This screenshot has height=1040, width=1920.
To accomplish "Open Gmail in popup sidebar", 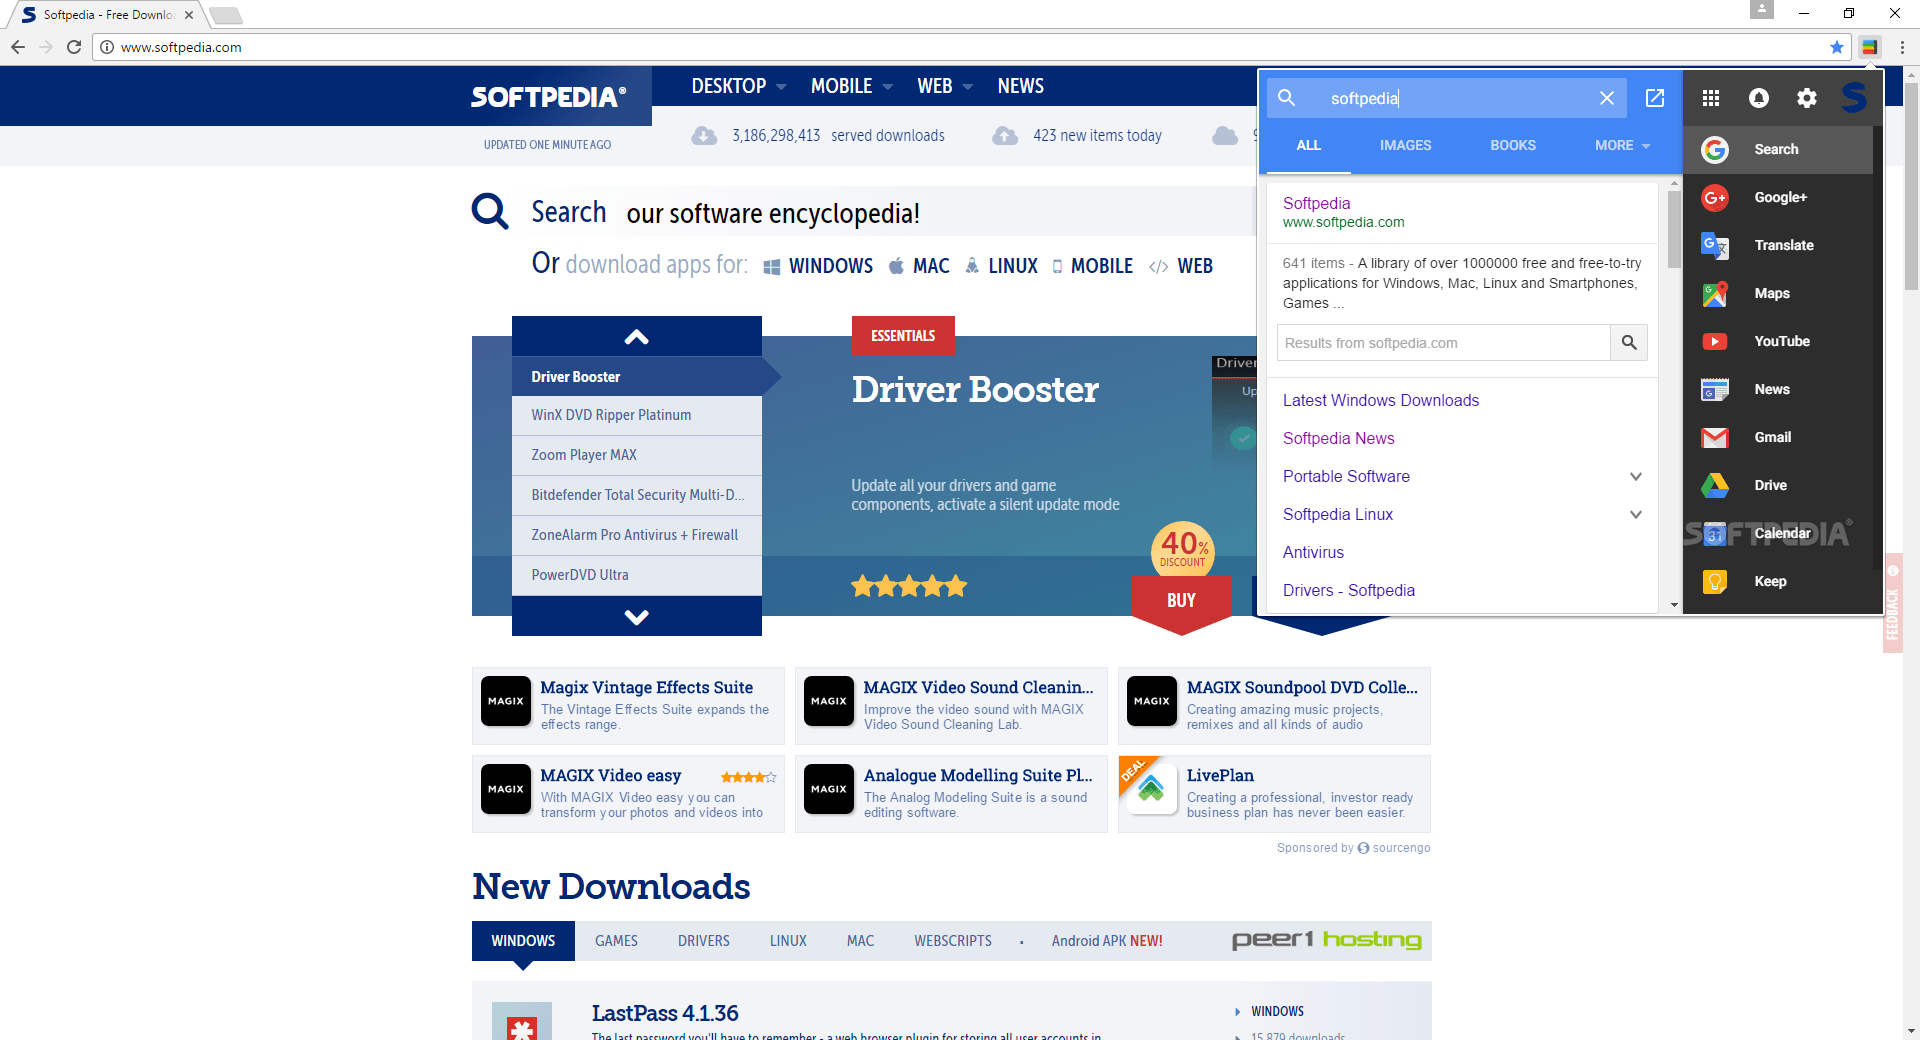I will (x=1778, y=437).
